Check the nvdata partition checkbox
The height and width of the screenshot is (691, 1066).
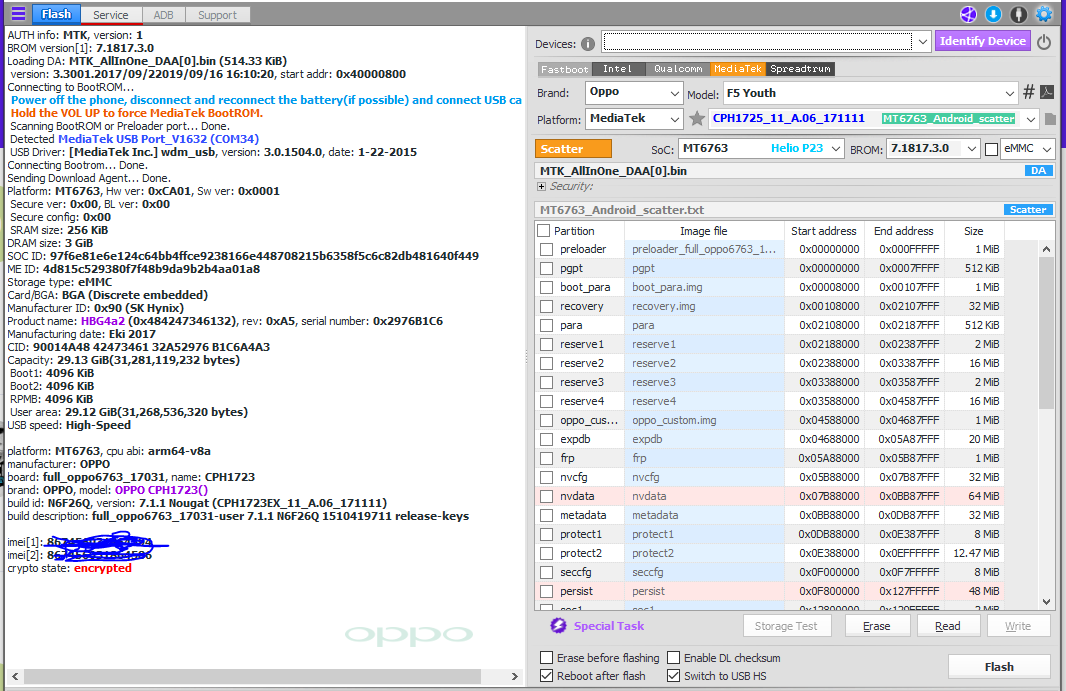tap(547, 496)
